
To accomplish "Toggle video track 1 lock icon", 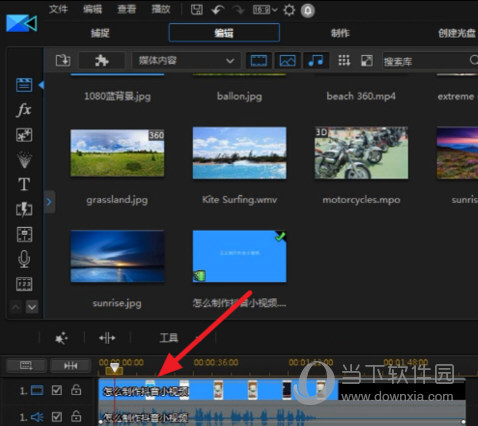I will point(76,390).
